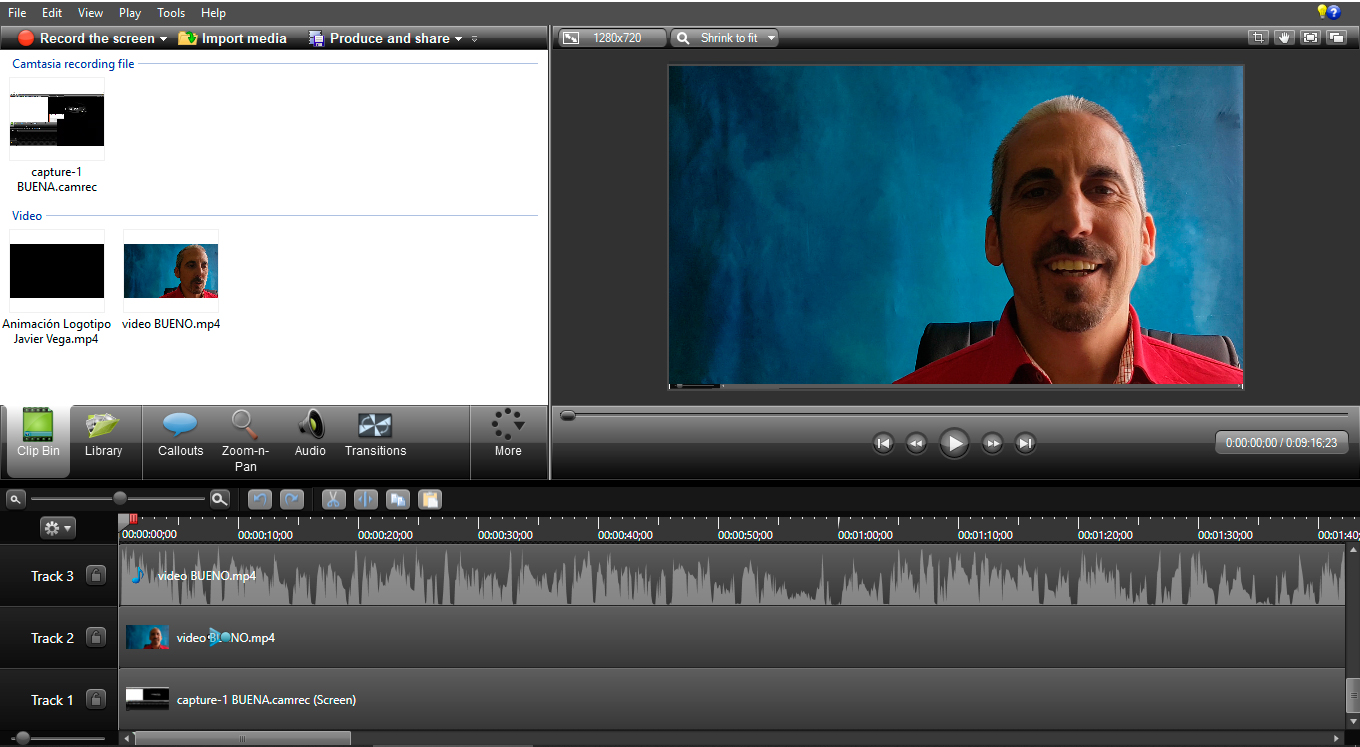
Task: Select the Crop mode icon in the preview toolbar
Action: point(1258,38)
